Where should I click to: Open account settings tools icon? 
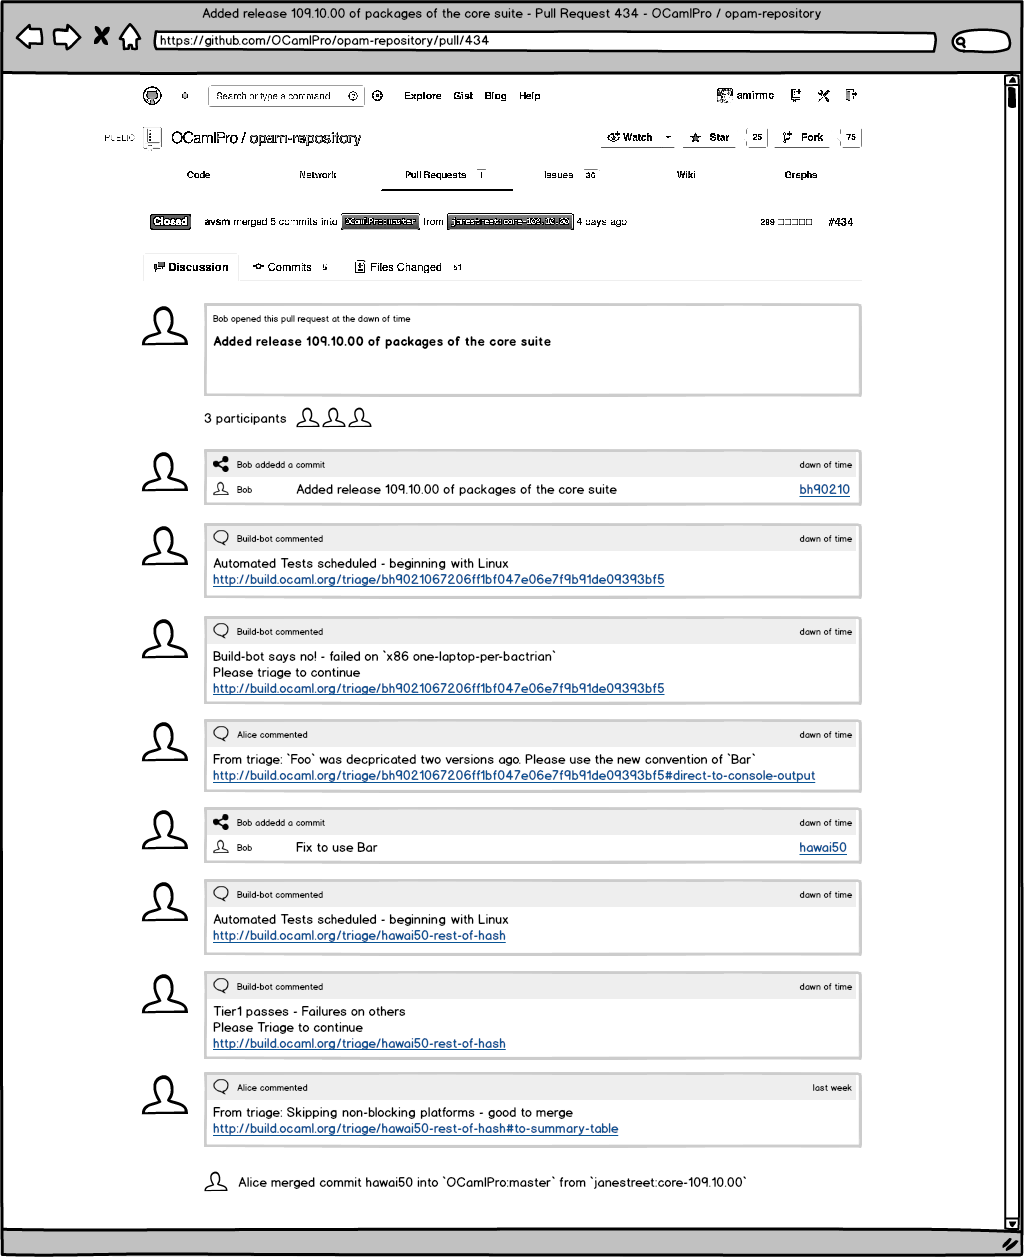coord(824,96)
